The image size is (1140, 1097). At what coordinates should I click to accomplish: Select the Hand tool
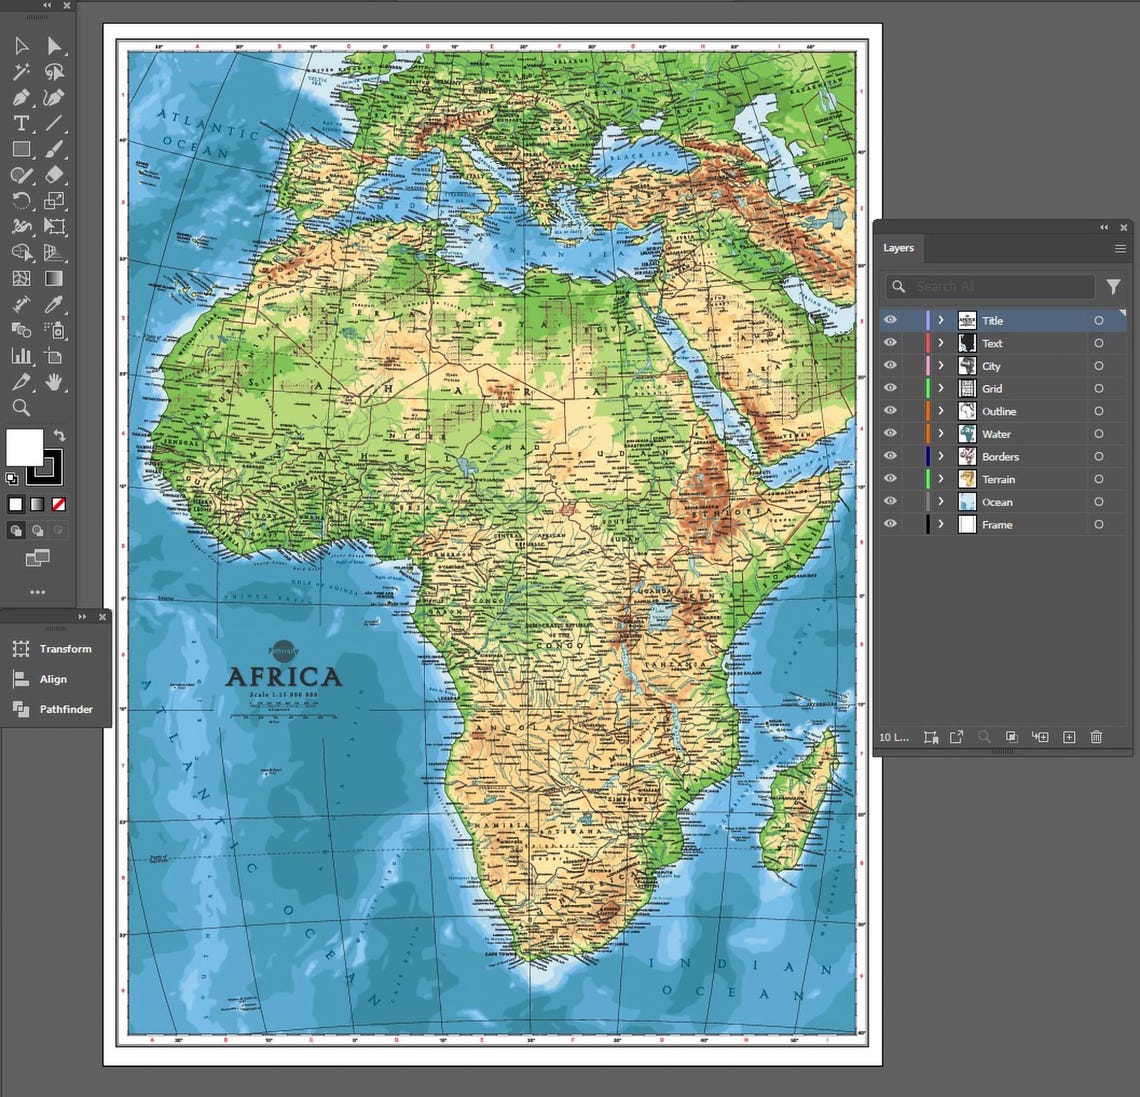point(54,382)
